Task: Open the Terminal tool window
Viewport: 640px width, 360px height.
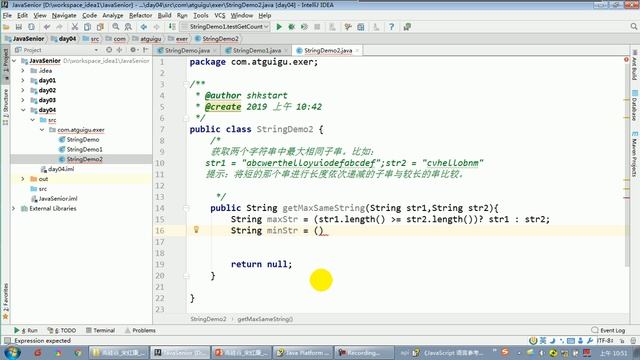Action: pyautogui.click(x=100, y=330)
